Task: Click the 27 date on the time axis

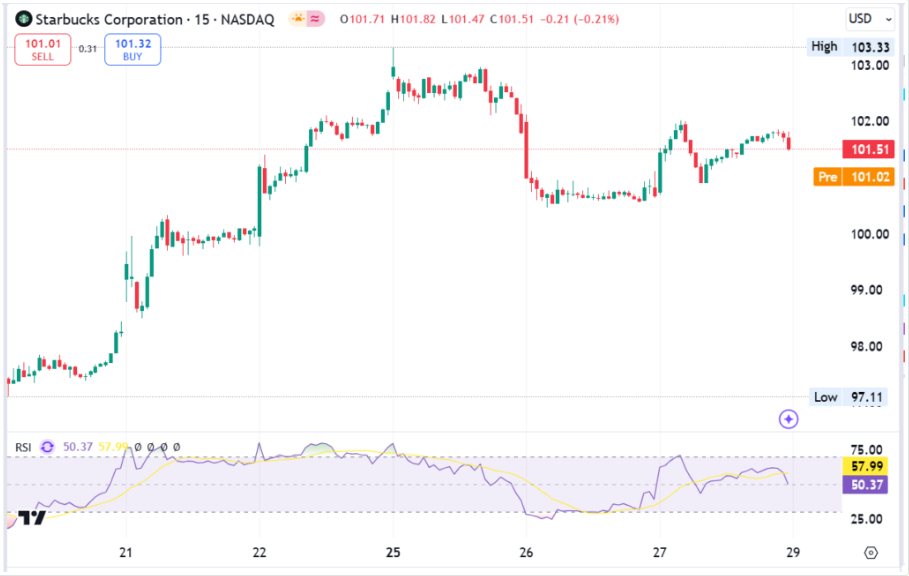Action: click(x=660, y=552)
